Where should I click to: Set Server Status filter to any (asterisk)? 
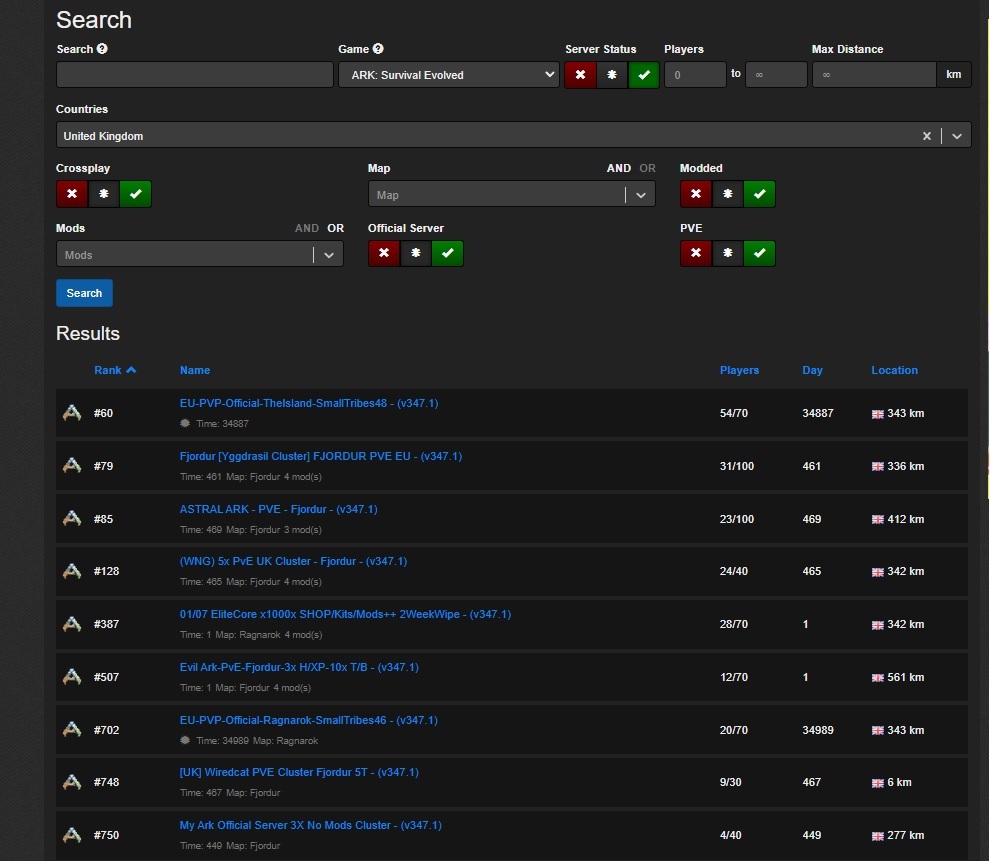[612, 75]
